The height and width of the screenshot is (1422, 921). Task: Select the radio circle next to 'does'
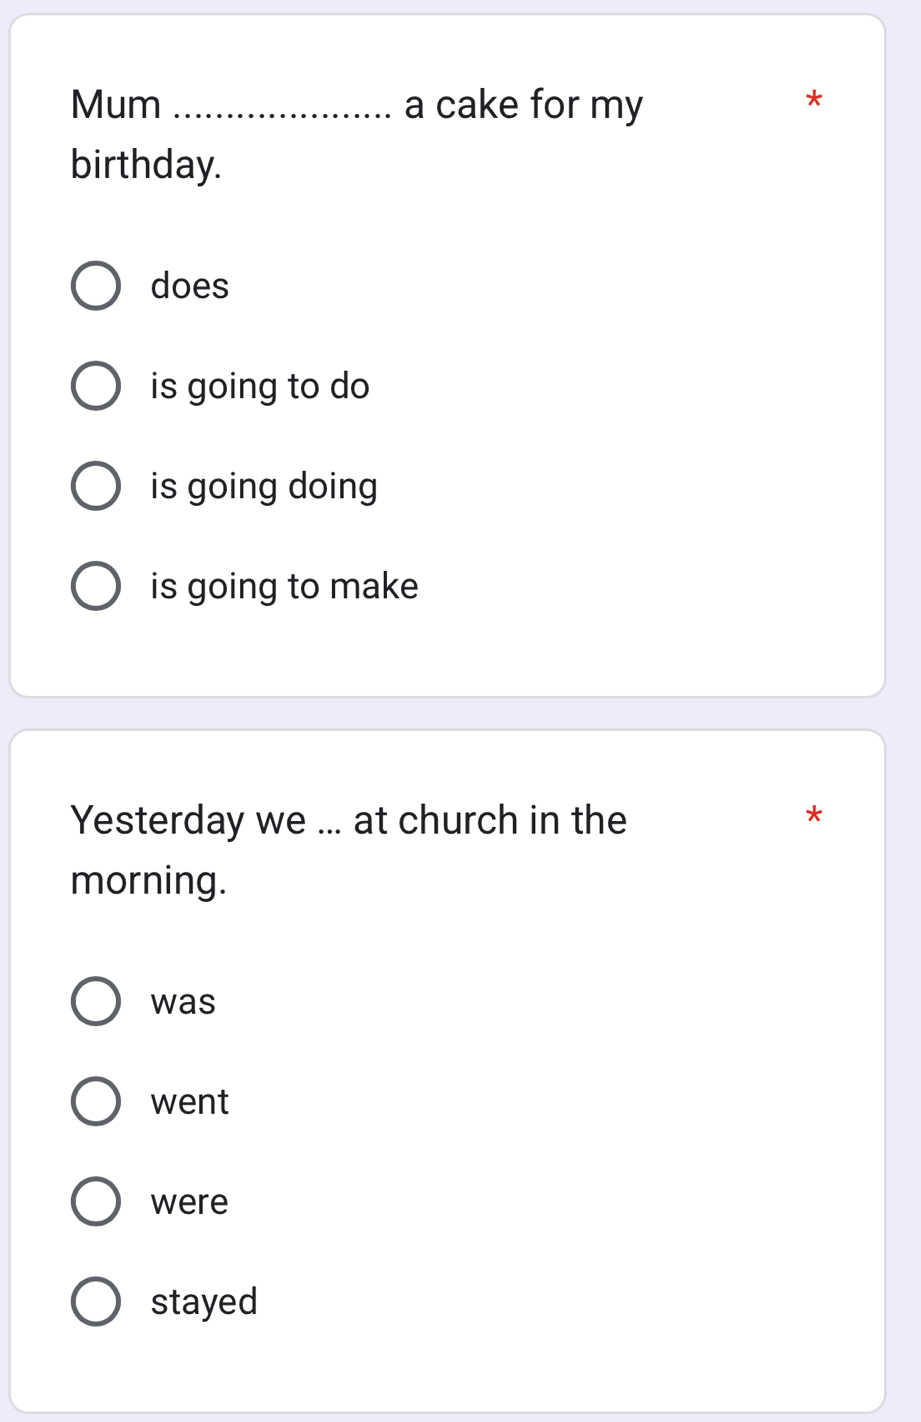96,287
